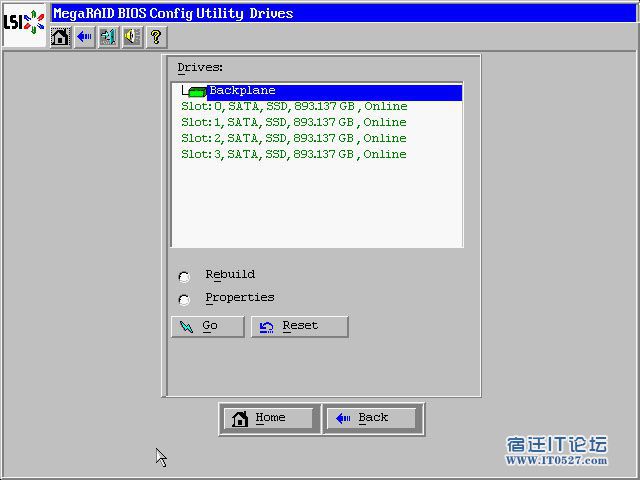Choose the Rebuild radio option
The image size is (640, 480).
(184, 277)
